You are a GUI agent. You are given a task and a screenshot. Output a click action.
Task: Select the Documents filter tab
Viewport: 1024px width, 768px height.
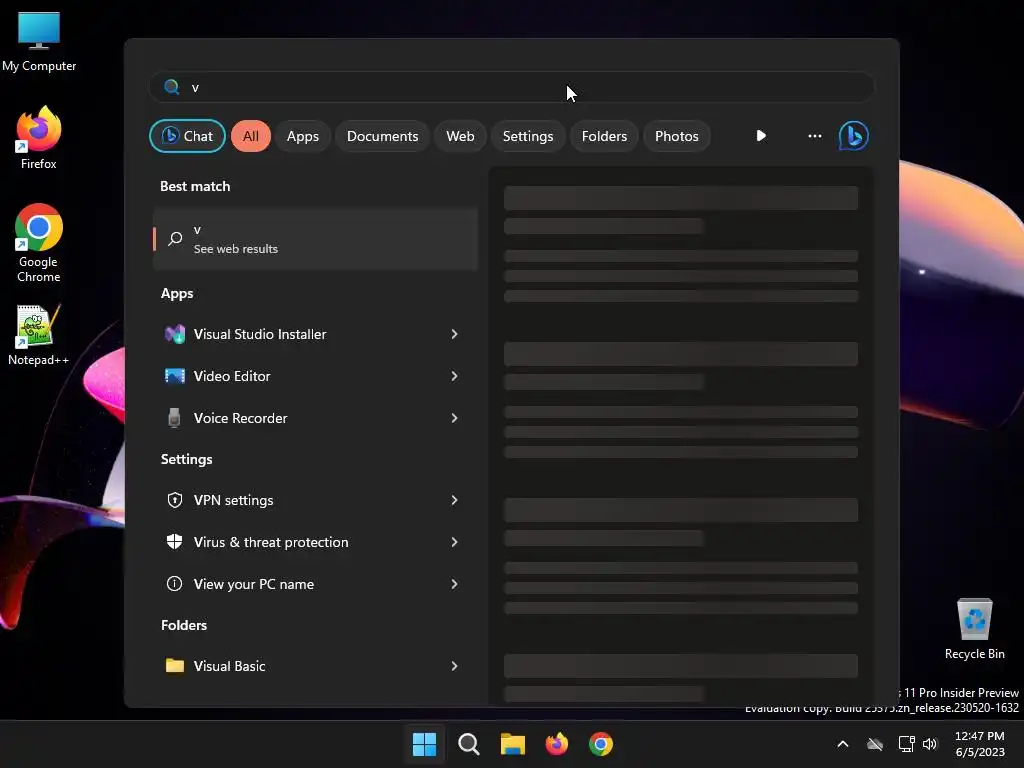tap(383, 136)
